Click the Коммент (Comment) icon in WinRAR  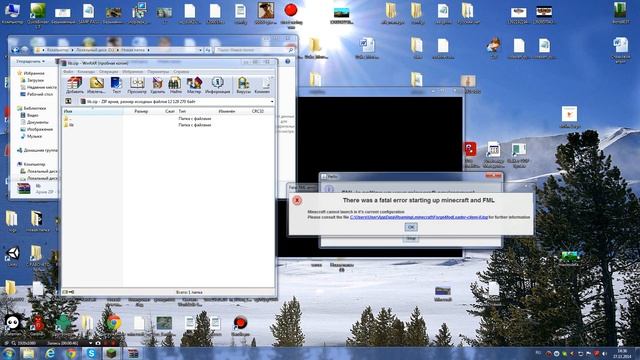tap(262, 85)
